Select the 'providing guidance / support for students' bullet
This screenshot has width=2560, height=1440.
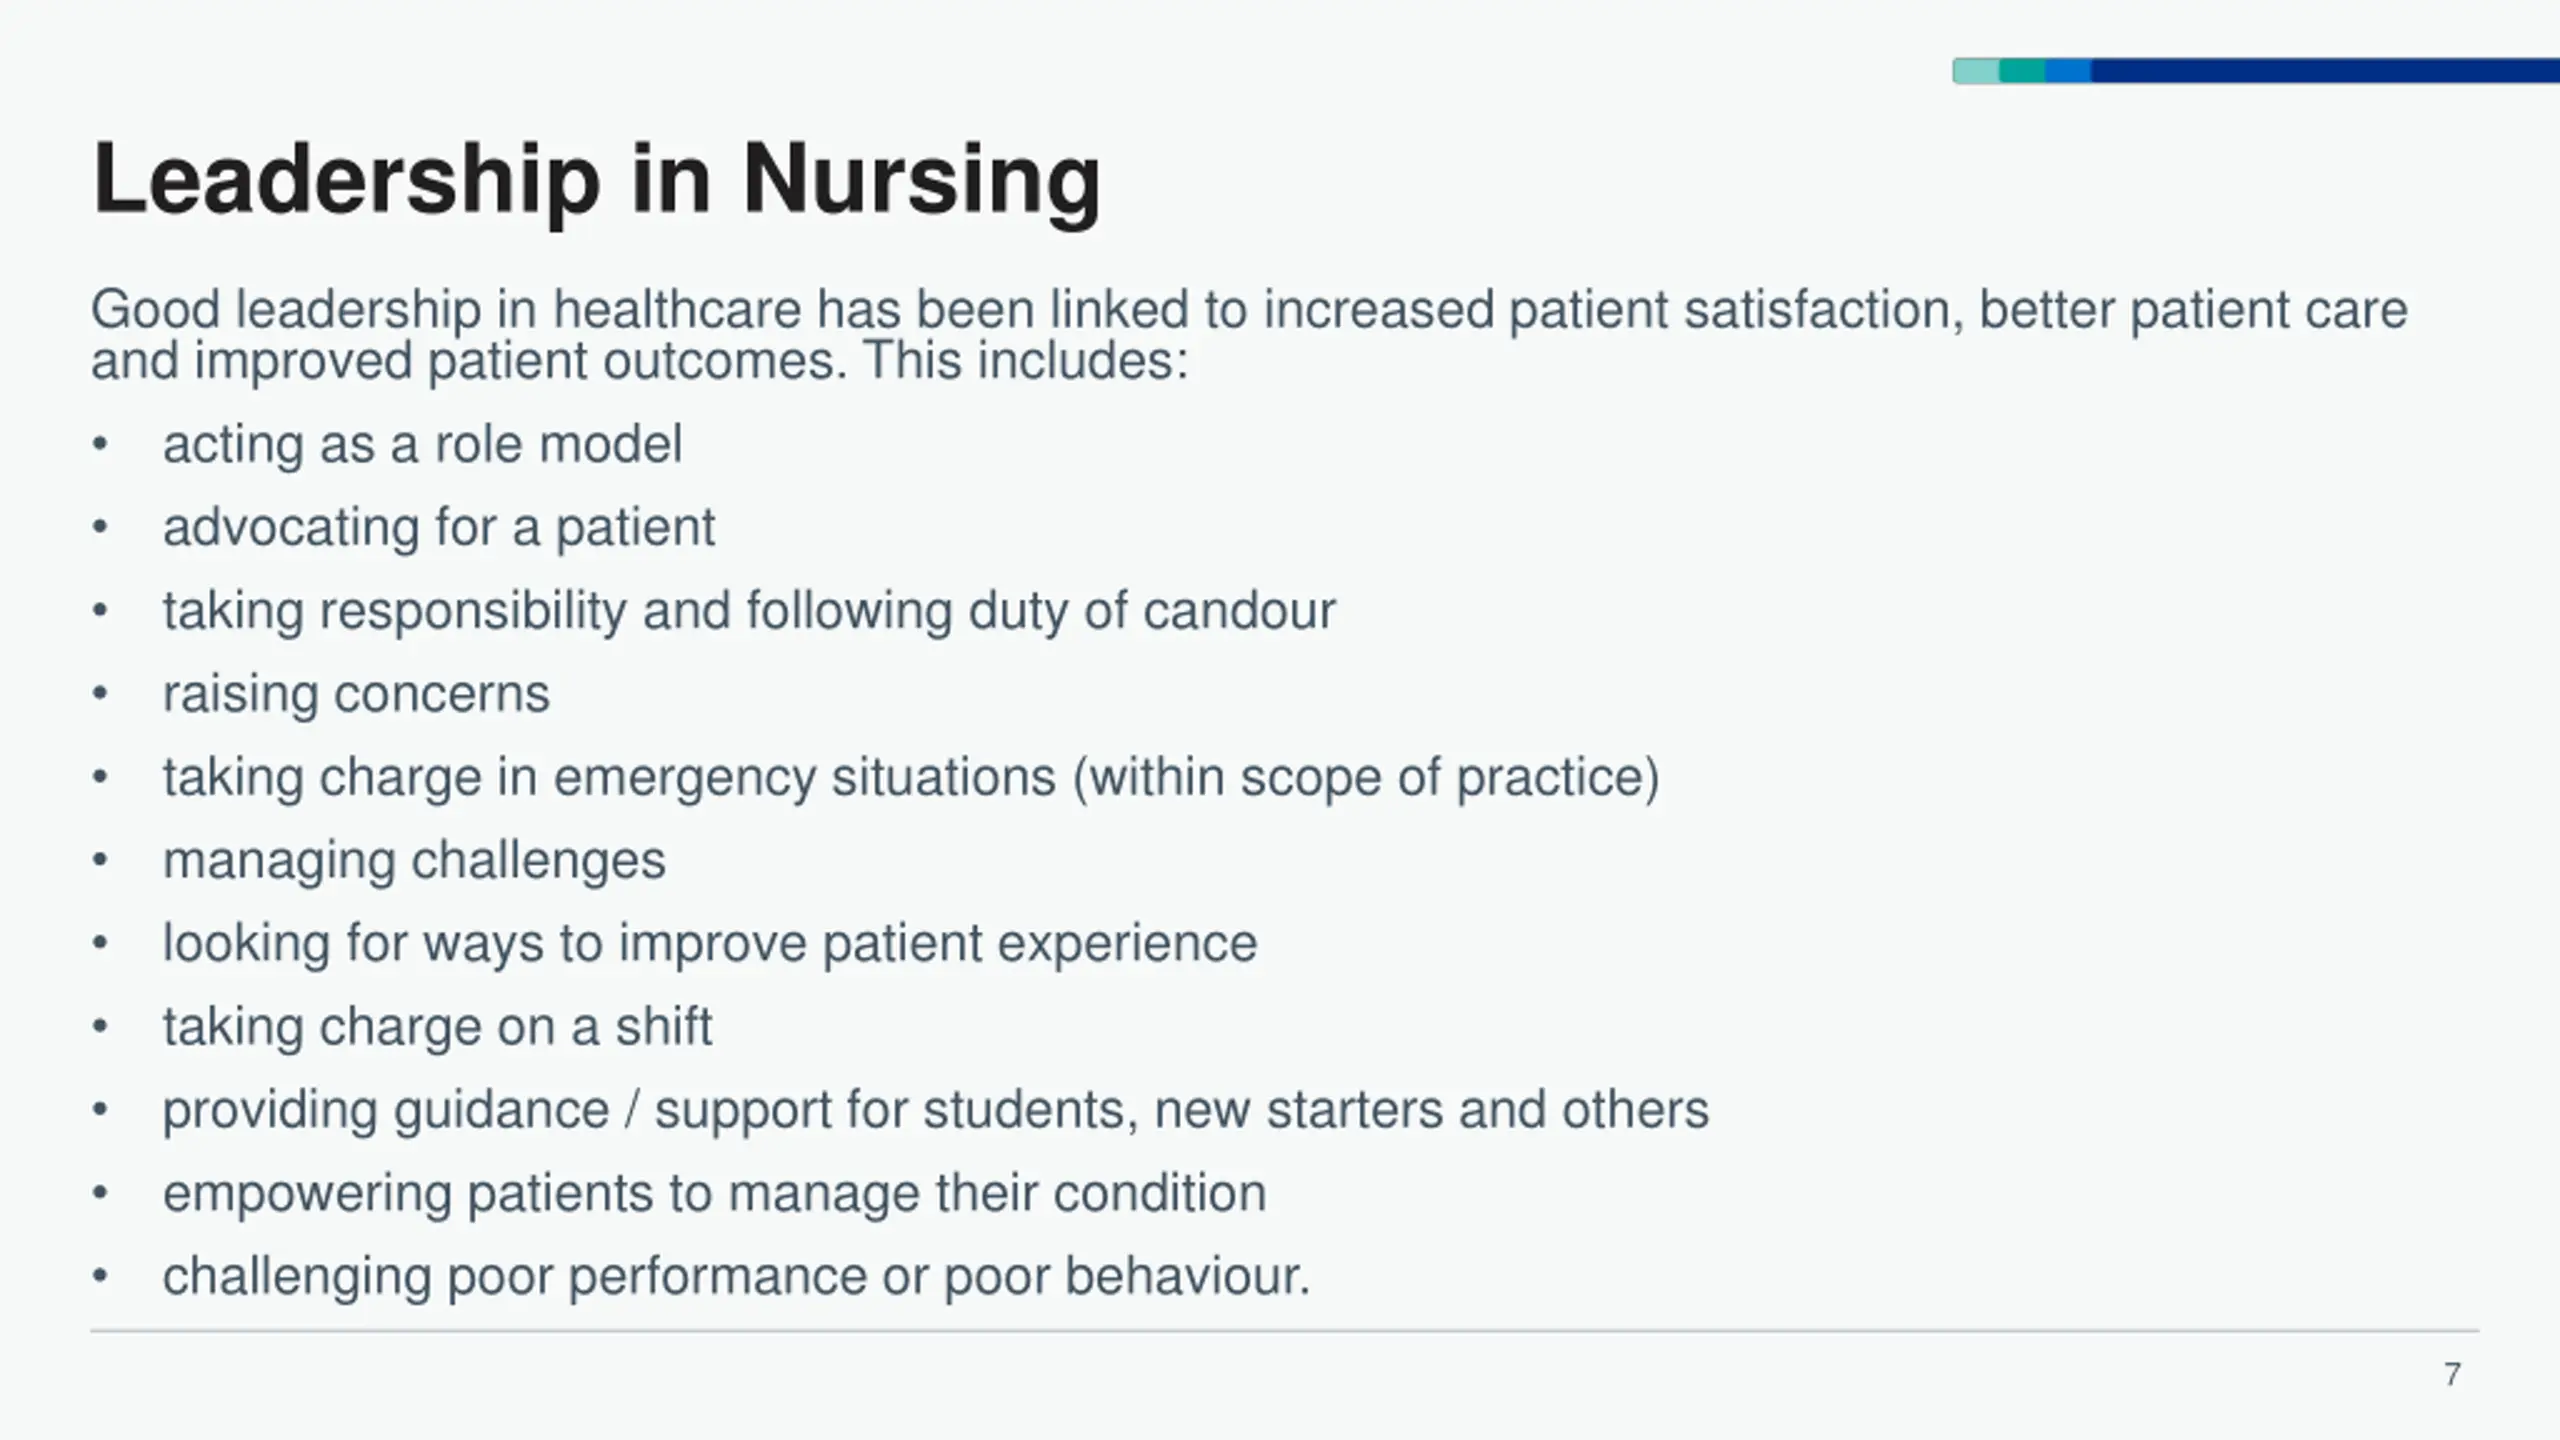[936, 1110]
